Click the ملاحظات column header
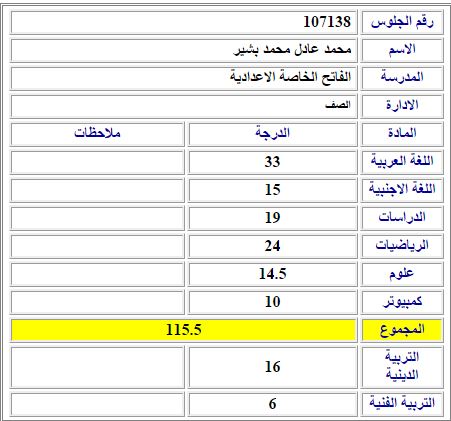Screen dimensions: 451x421 (97, 134)
